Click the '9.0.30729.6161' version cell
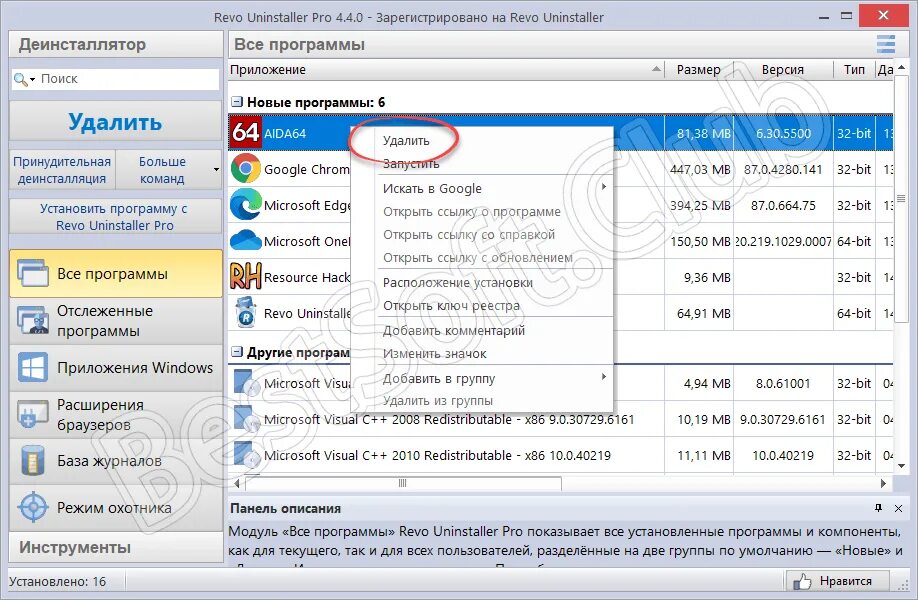Screen dimensions: 918x600 pyautogui.click(x=782, y=419)
